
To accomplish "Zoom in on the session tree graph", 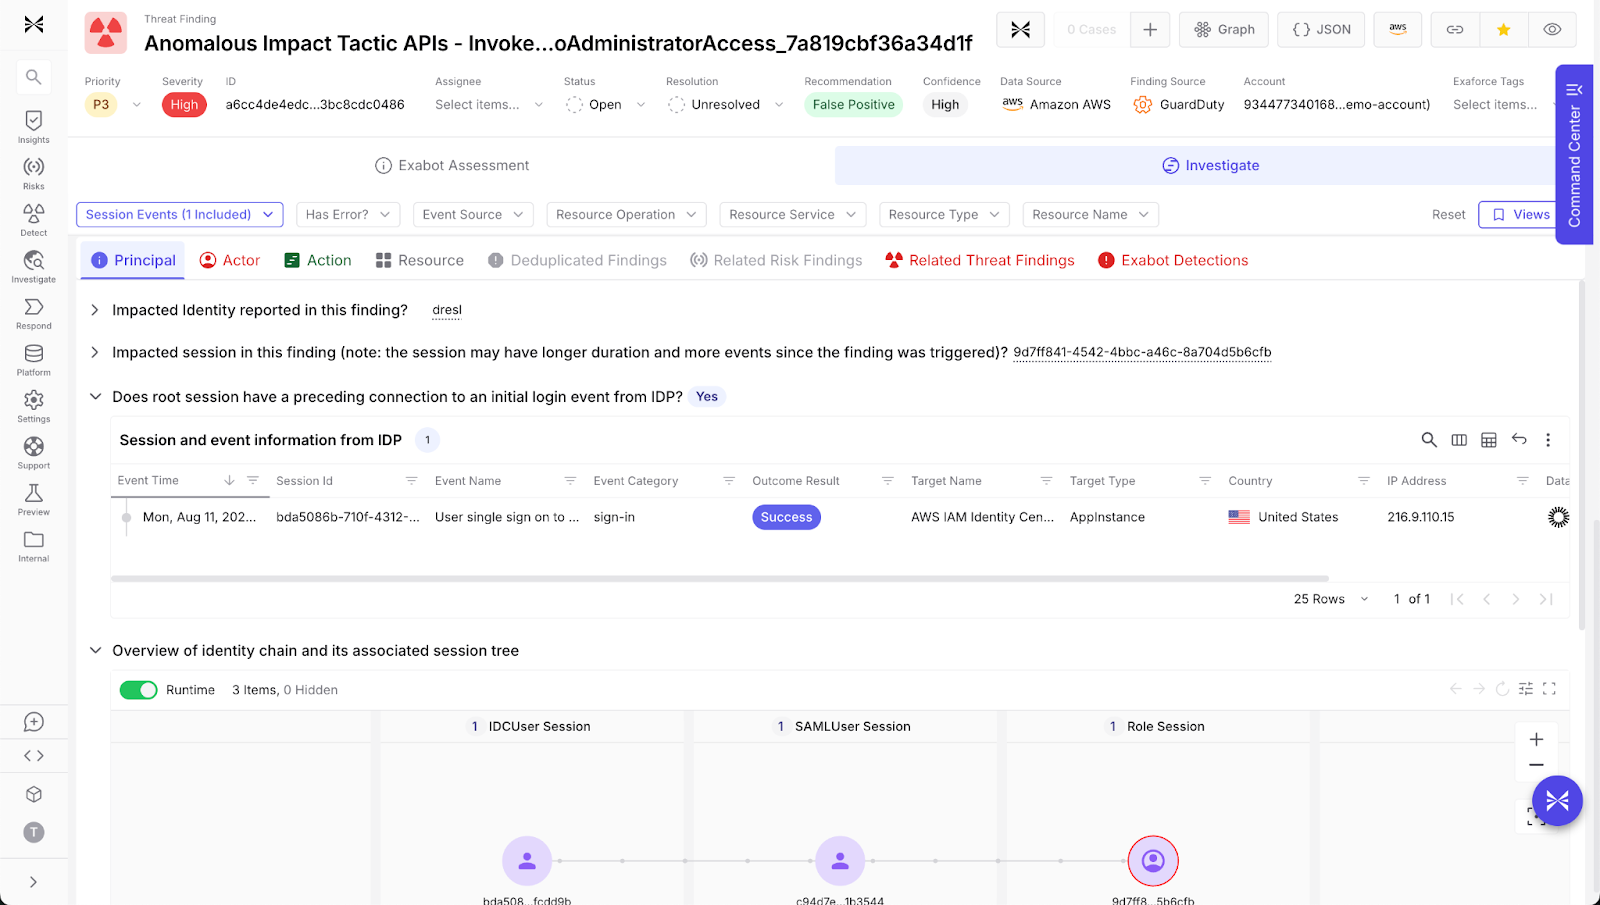I will click(1536, 739).
